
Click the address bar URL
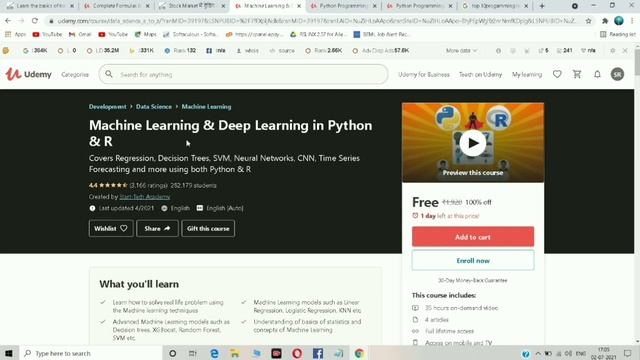[x=316, y=21]
